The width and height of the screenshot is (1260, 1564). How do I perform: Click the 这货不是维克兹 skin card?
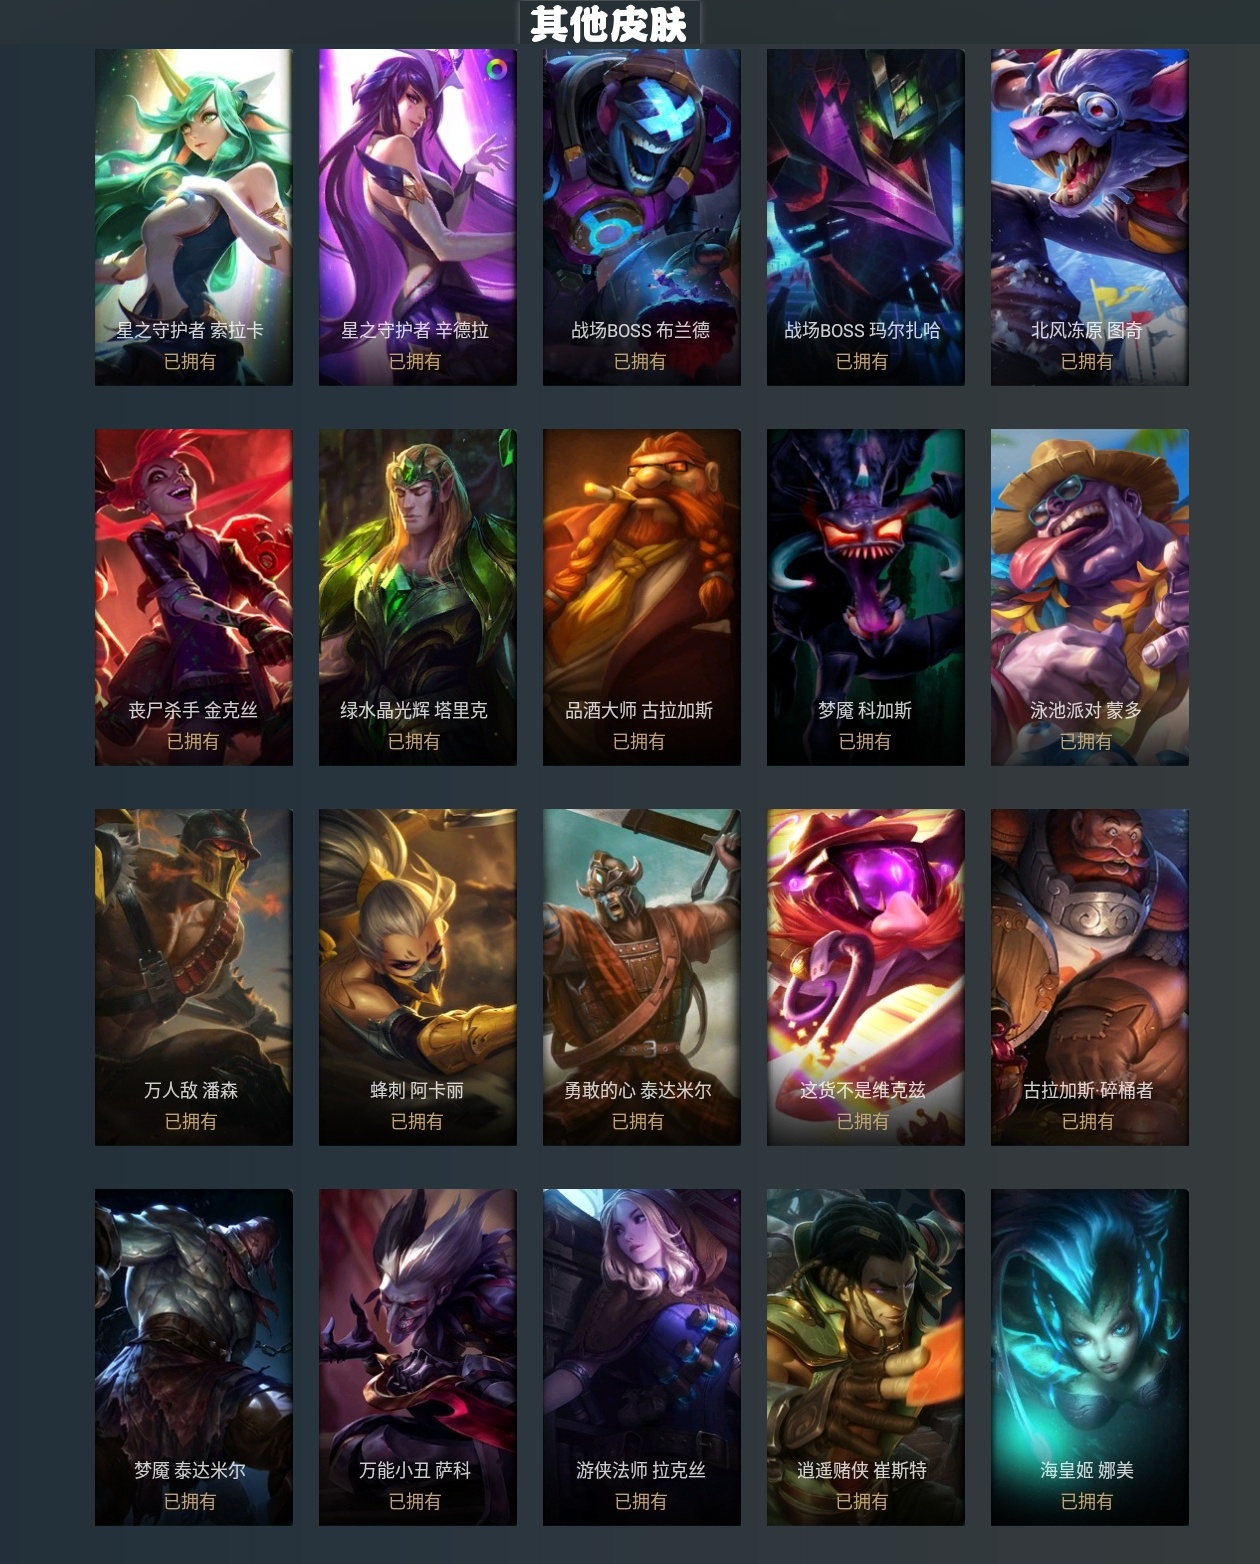[x=866, y=977]
